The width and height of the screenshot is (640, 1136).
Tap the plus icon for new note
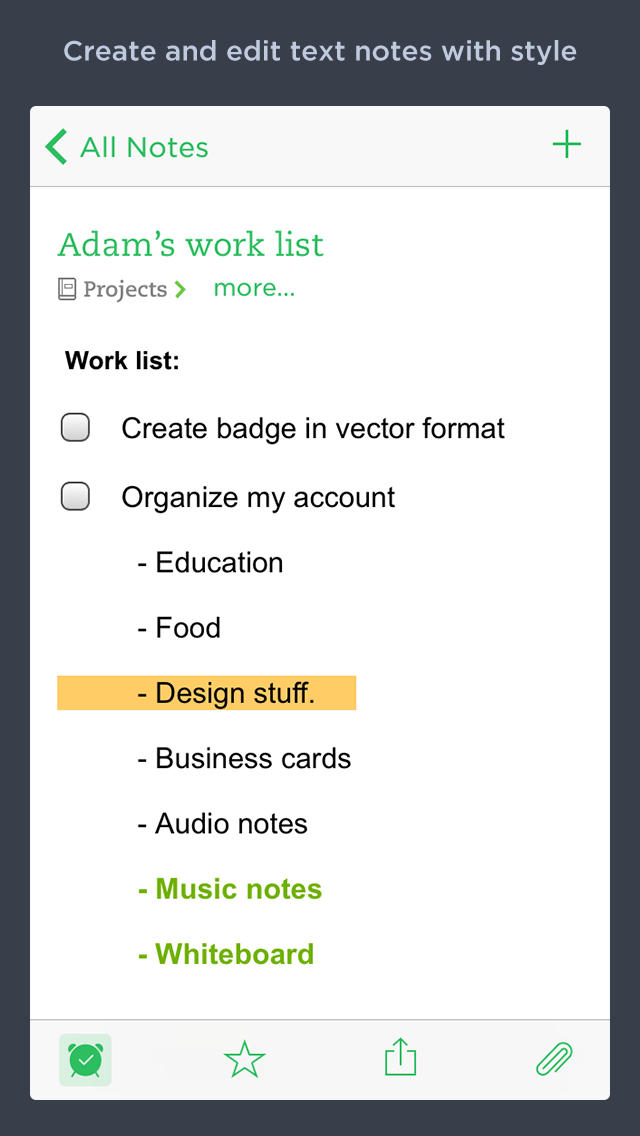(x=567, y=145)
